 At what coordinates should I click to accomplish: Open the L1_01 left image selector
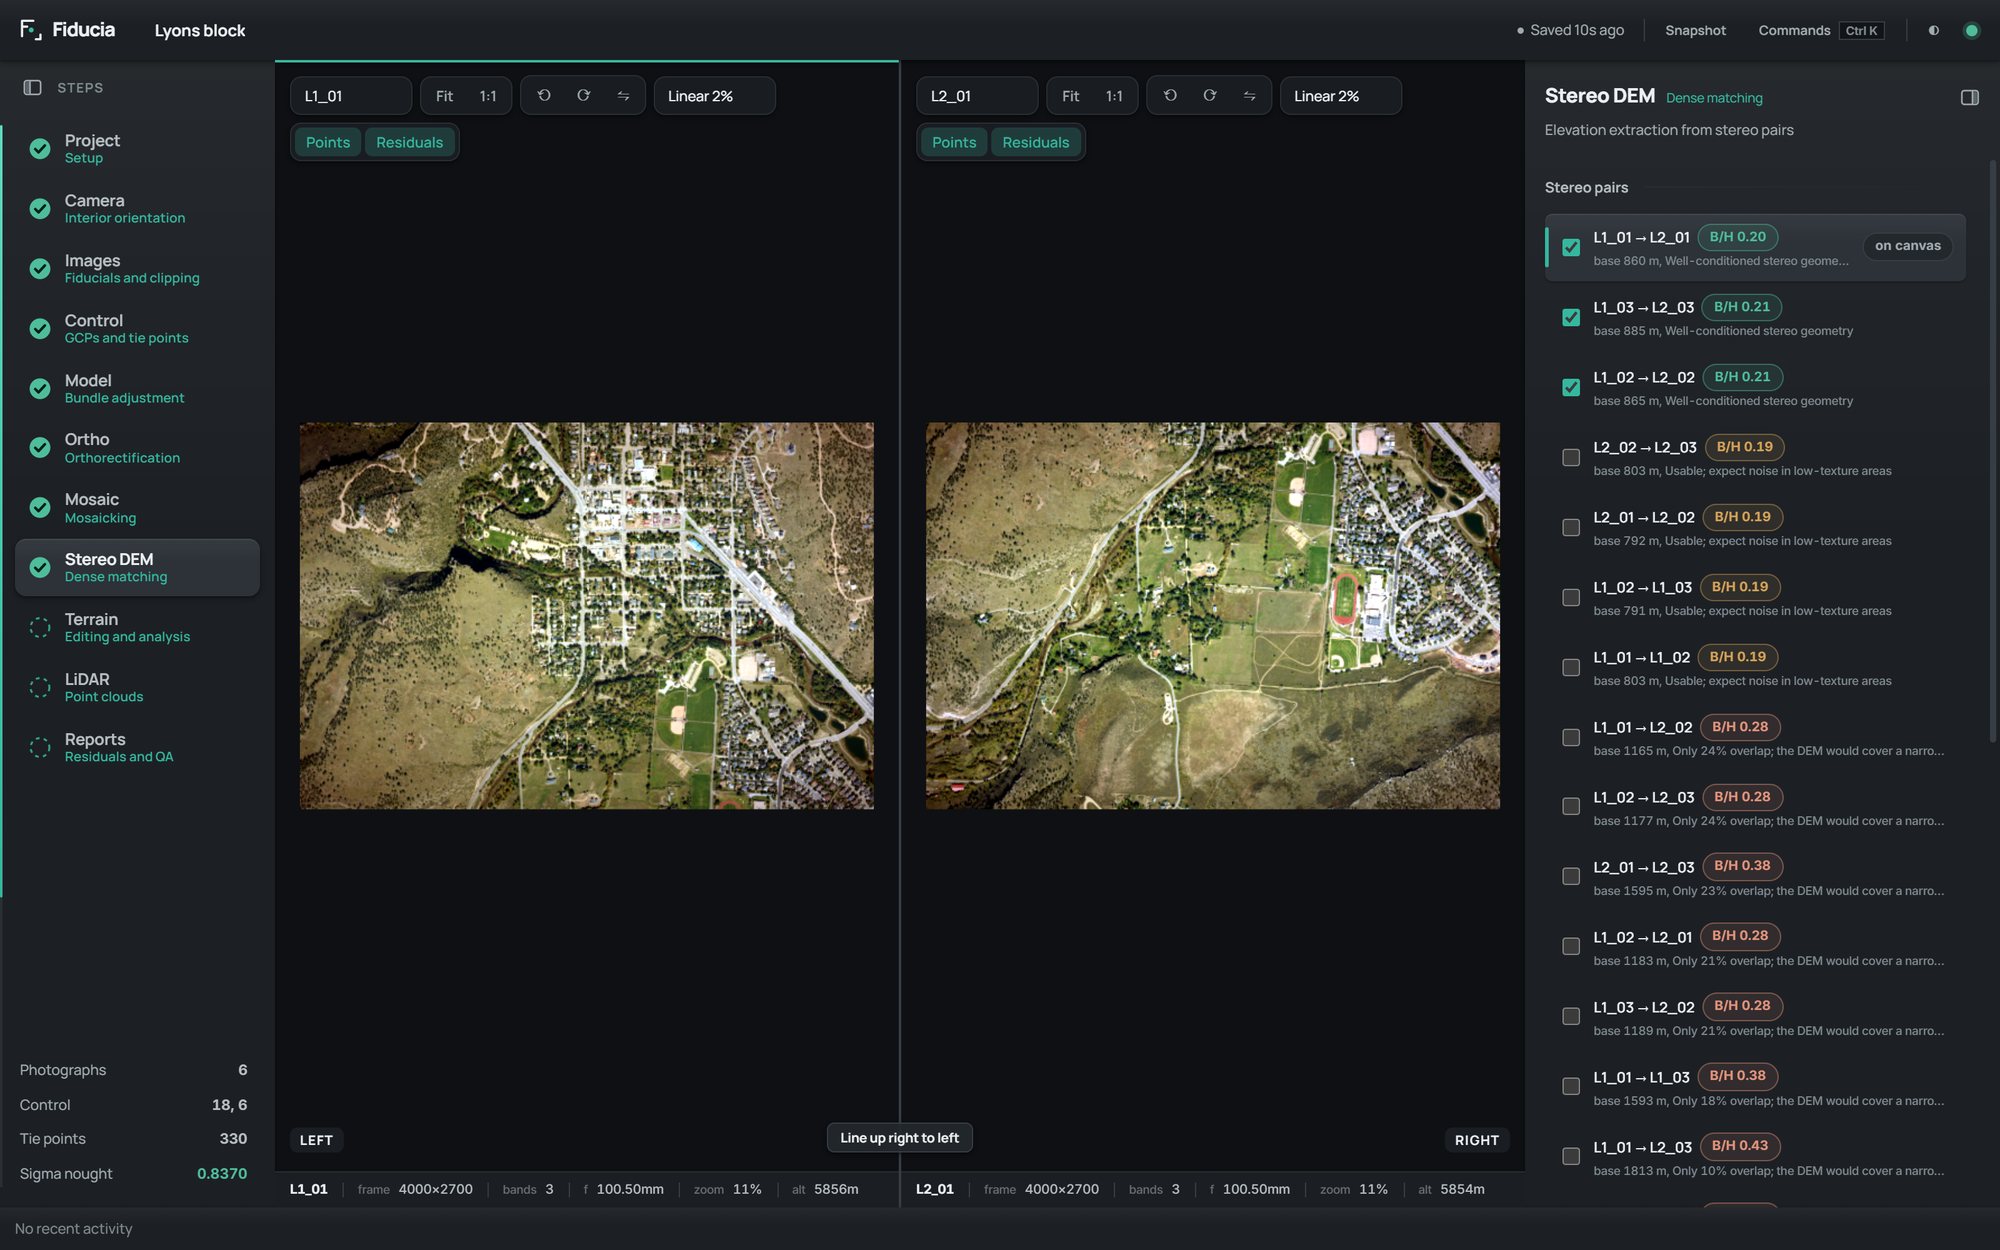351,96
